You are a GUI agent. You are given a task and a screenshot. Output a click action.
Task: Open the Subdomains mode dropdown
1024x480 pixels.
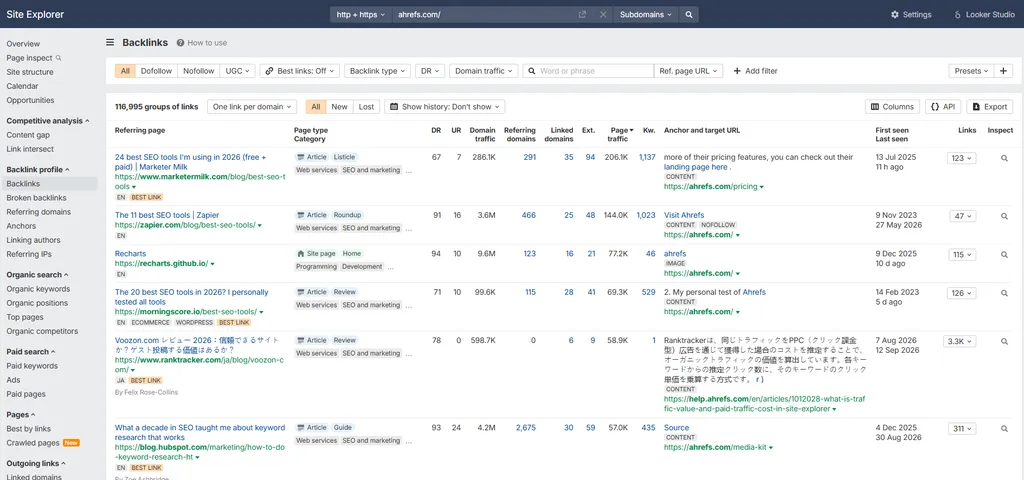[646, 14]
